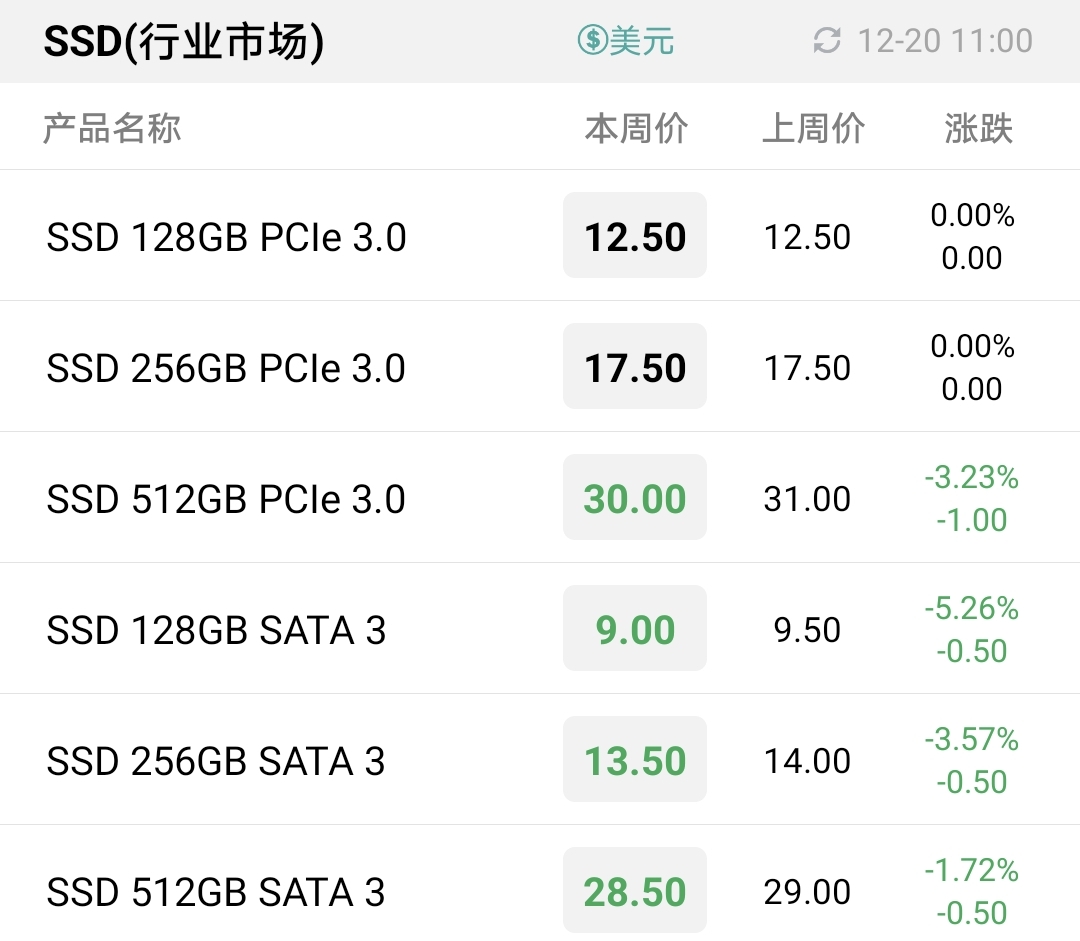The width and height of the screenshot is (1080, 941).
Task: Click the refresh icon beside 12-20 11:00
Action: (827, 41)
